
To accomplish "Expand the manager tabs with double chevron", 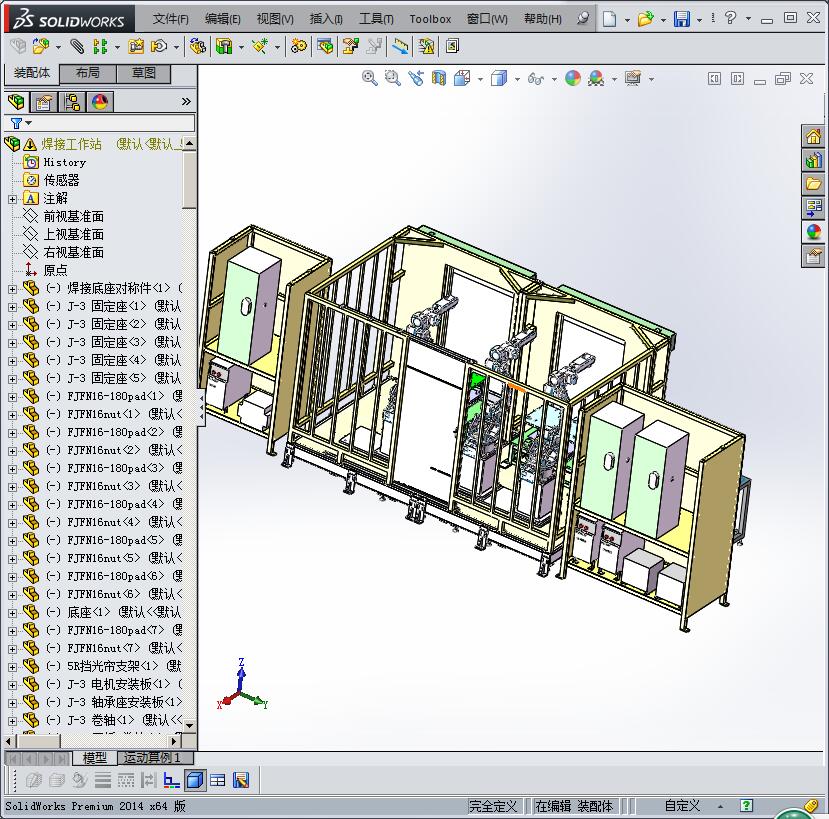I will click(x=186, y=102).
